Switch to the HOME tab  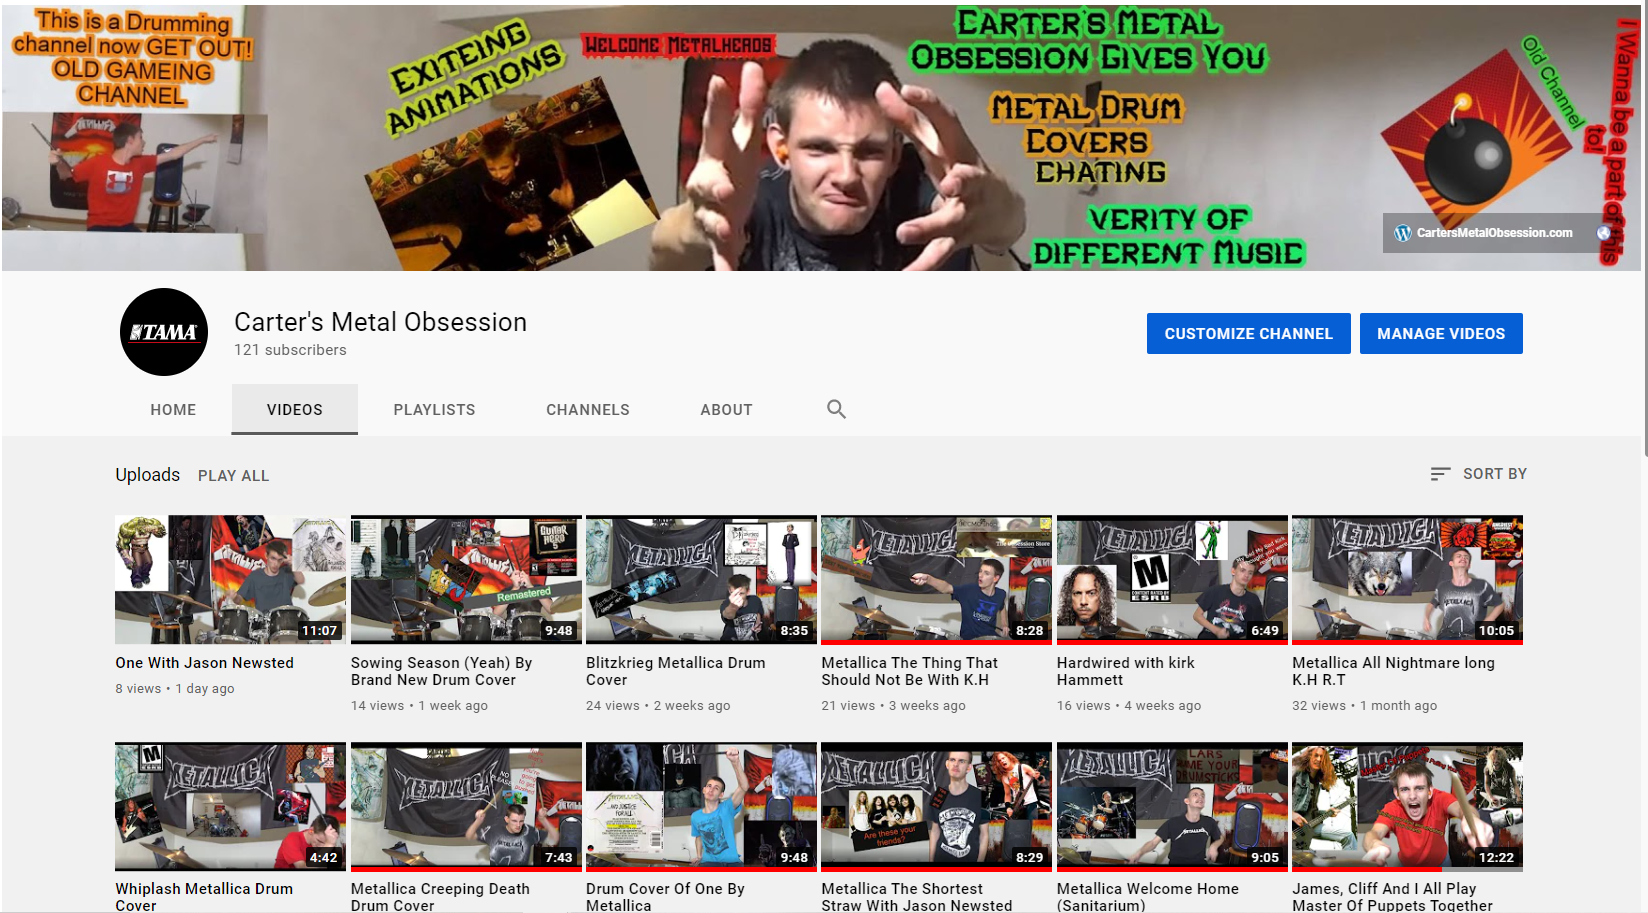click(173, 410)
